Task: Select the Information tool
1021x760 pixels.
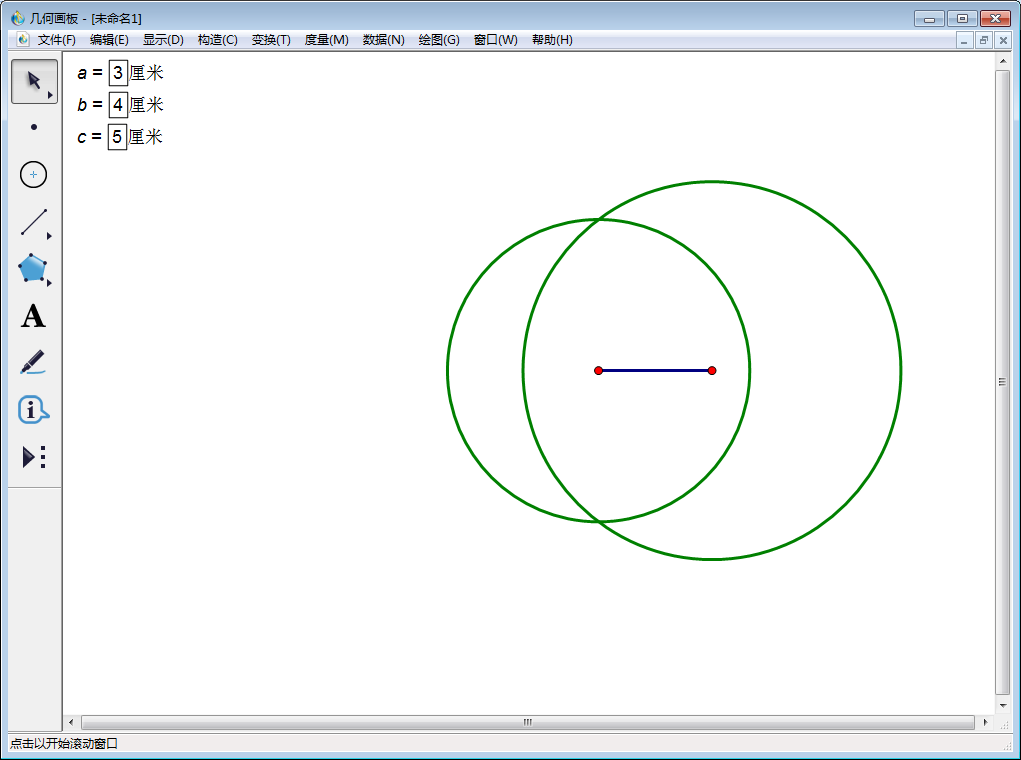Action: [x=34, y=410]
